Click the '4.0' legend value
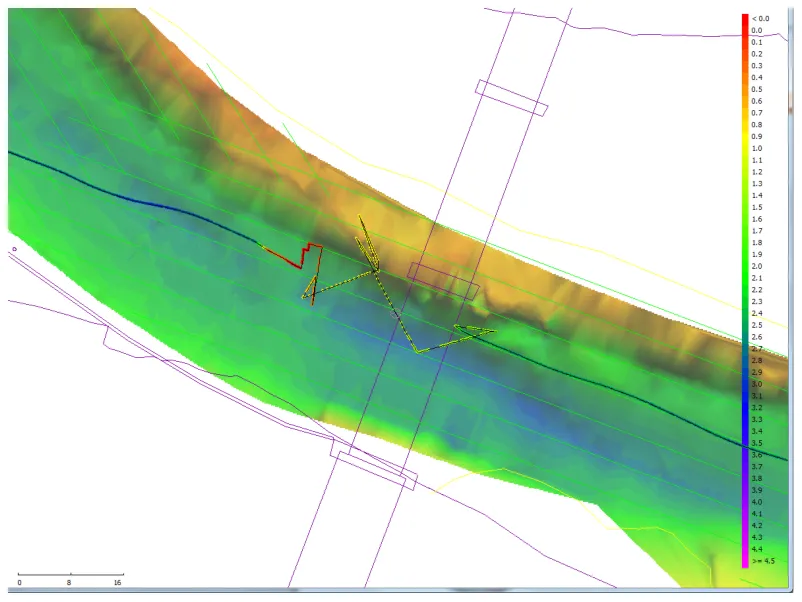This screenshot has height=602, width=802. click(x=756, y=502)
